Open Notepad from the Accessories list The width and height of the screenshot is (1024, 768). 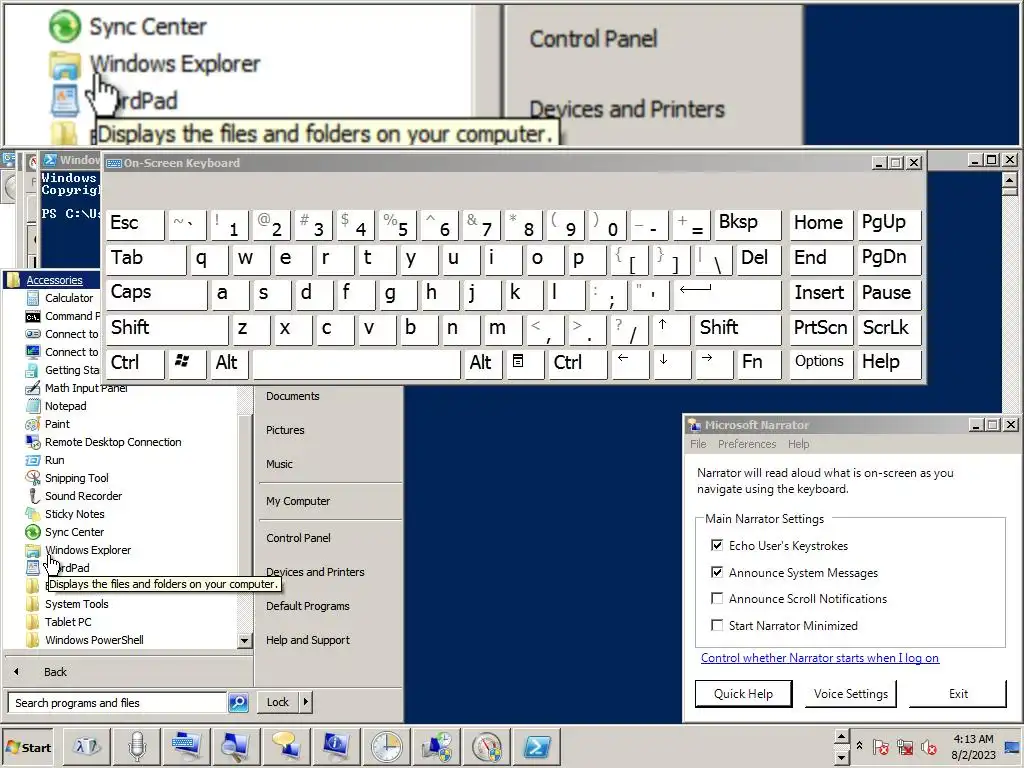(56, 406)
